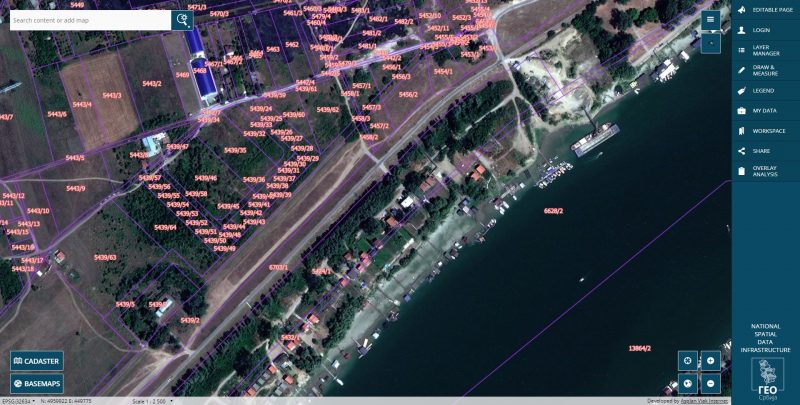Open the Draw & Measure tools
This screenshot has width=800, height=405.
tap(766, 70)
